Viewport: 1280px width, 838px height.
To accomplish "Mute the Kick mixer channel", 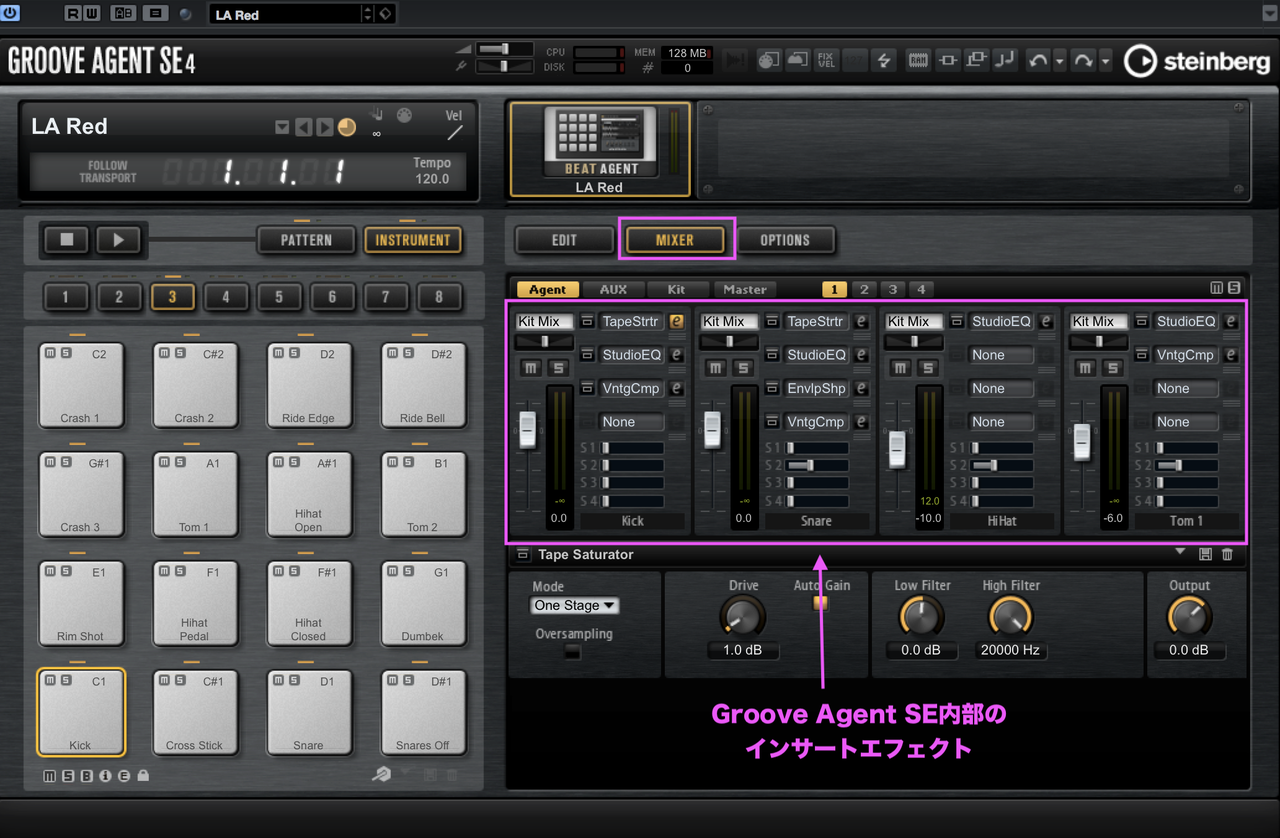I will tap(531, 367).
